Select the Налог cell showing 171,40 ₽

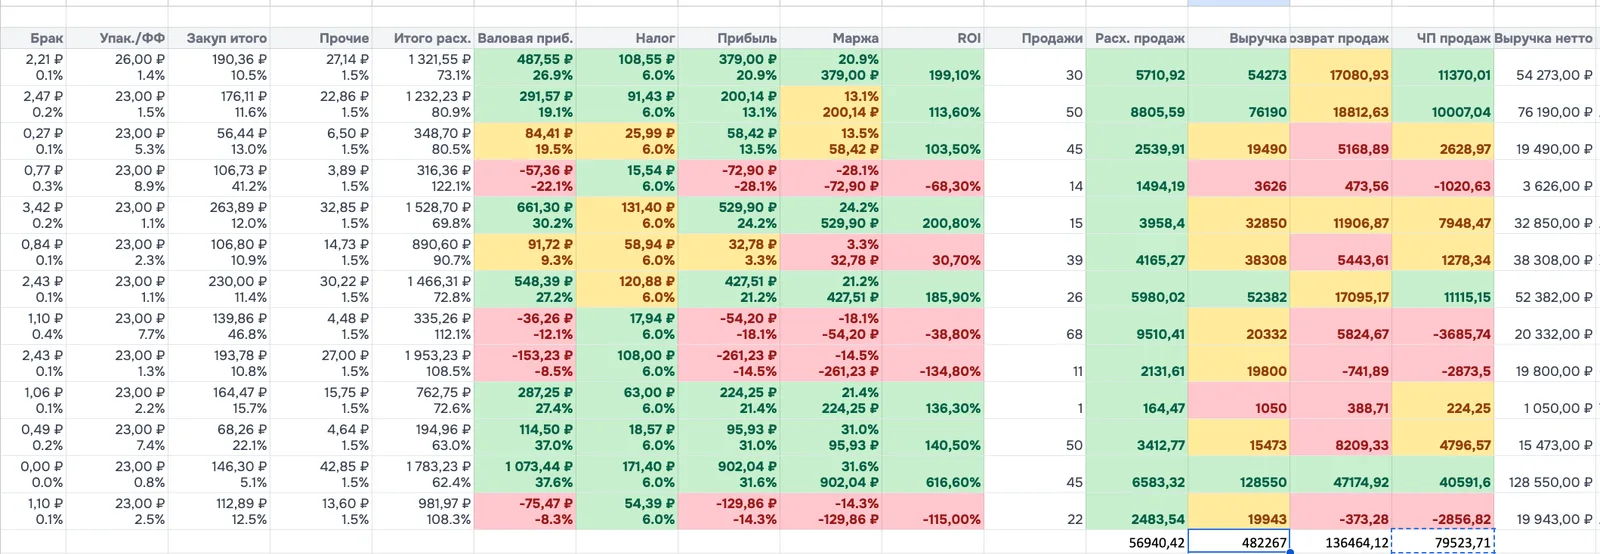click(627, 475)
